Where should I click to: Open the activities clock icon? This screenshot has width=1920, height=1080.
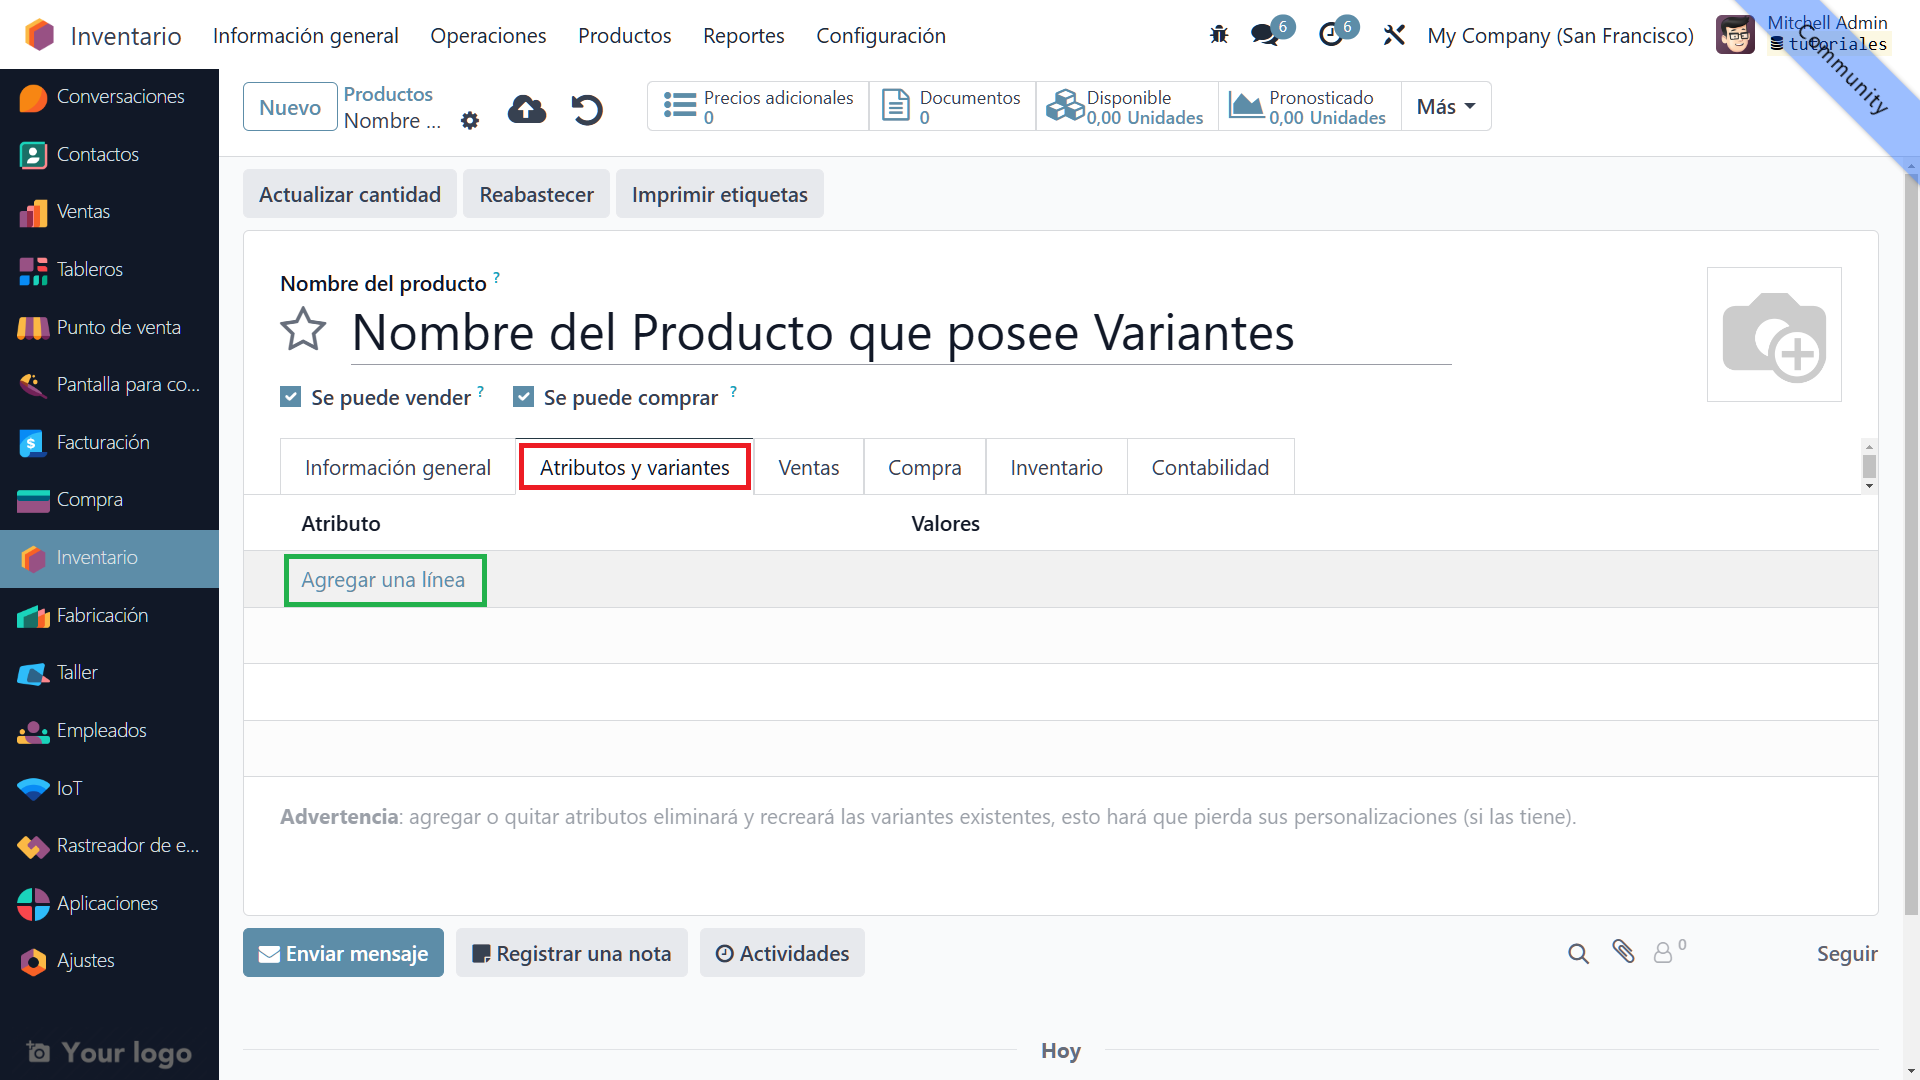coord(1331,35)
